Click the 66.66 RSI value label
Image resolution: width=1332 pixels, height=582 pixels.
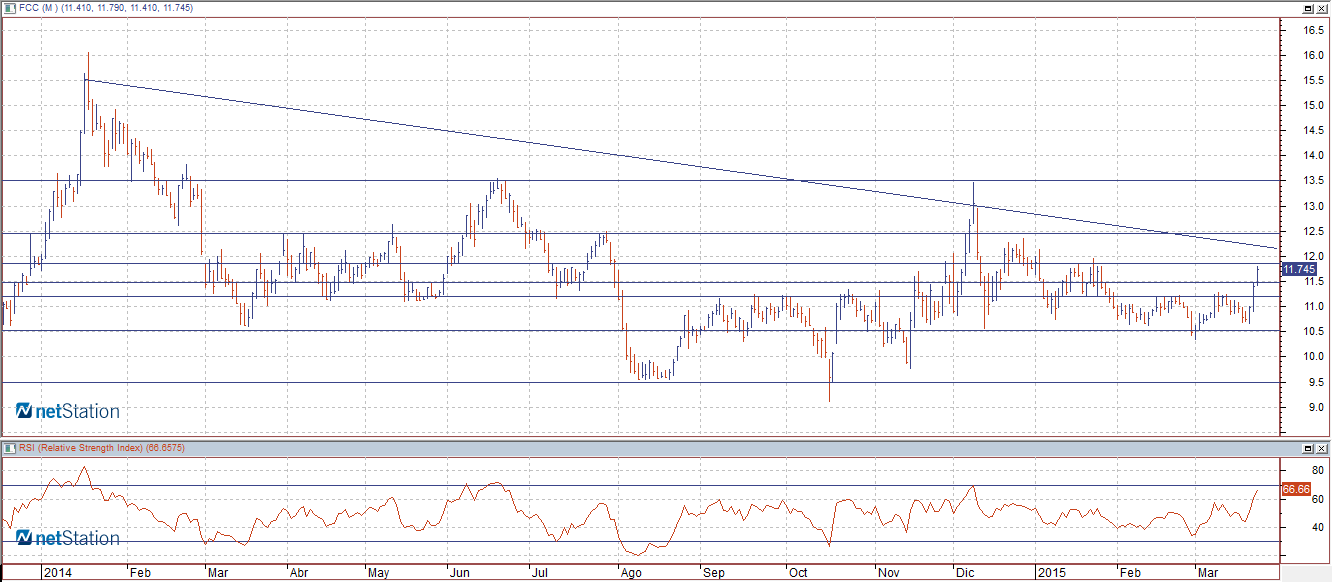(x=1296, y=489)
